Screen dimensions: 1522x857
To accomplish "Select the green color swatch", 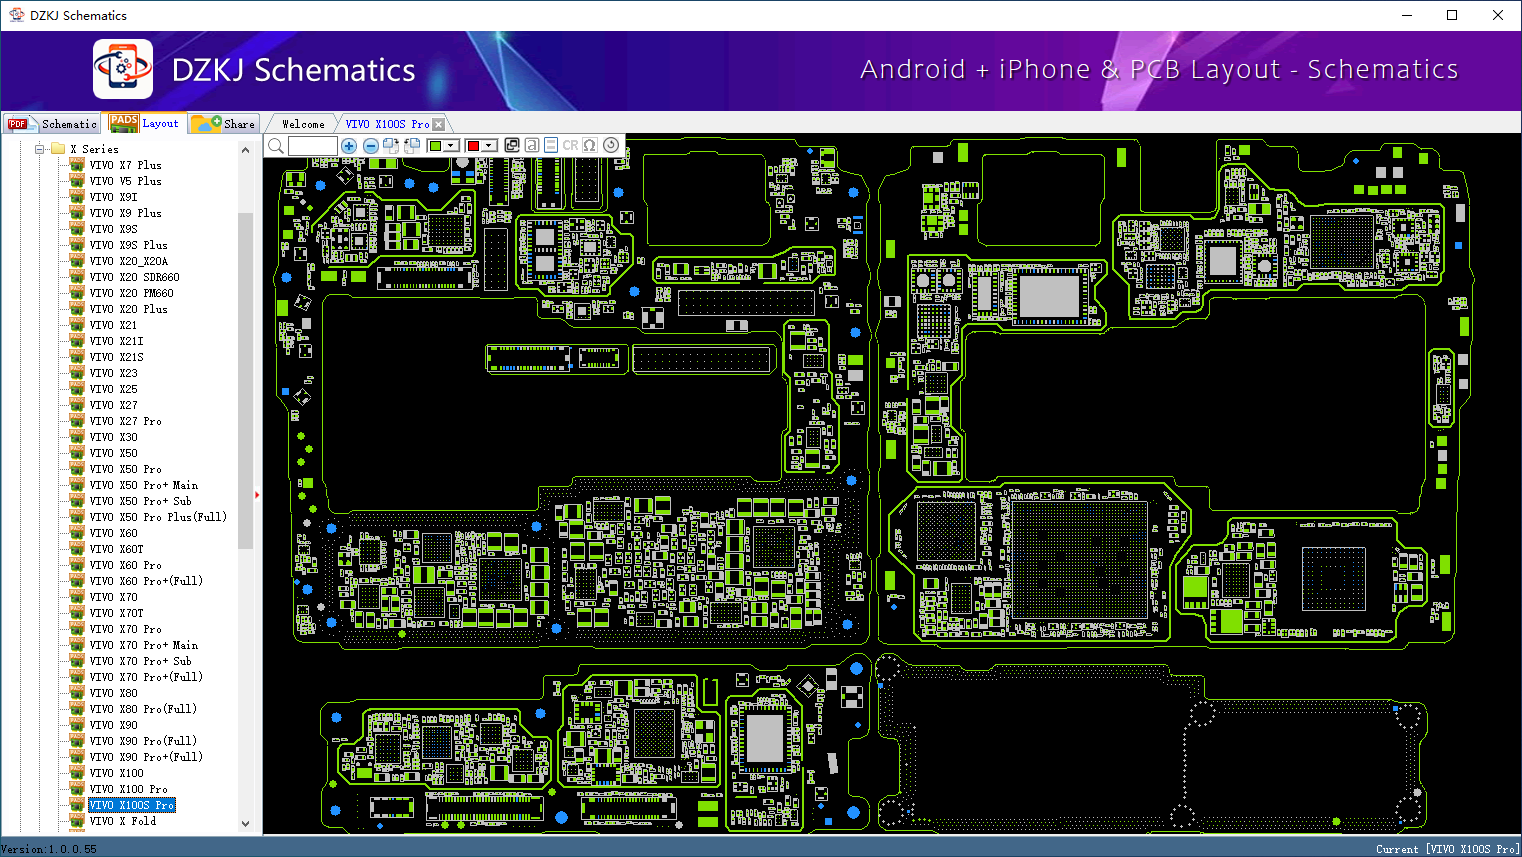I will (x=435, y=146).
